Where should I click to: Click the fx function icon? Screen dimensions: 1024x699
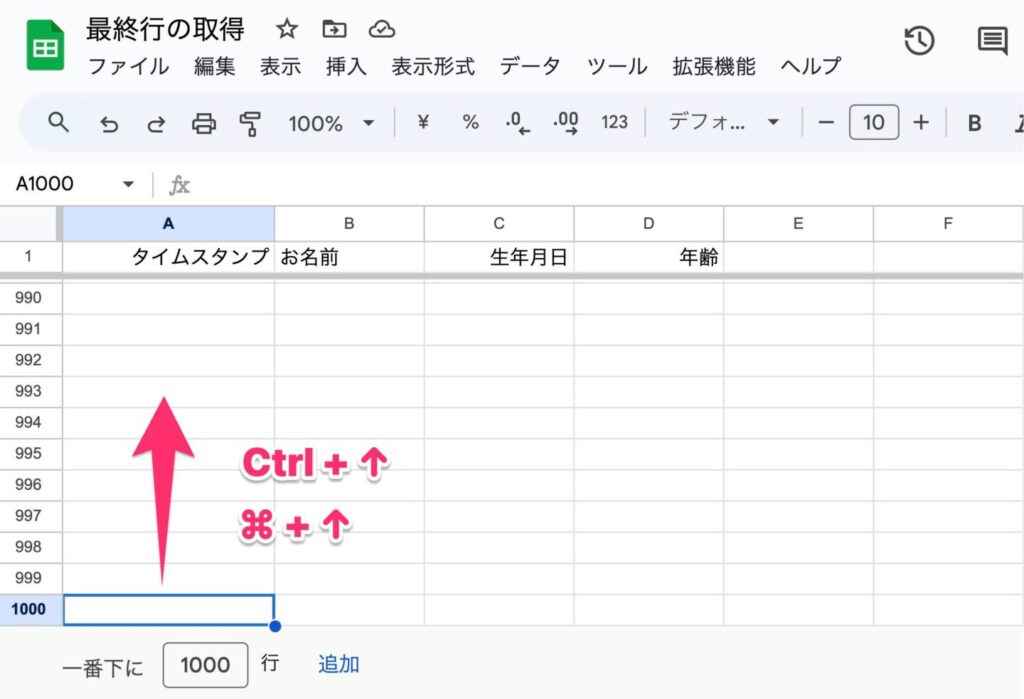180,186
